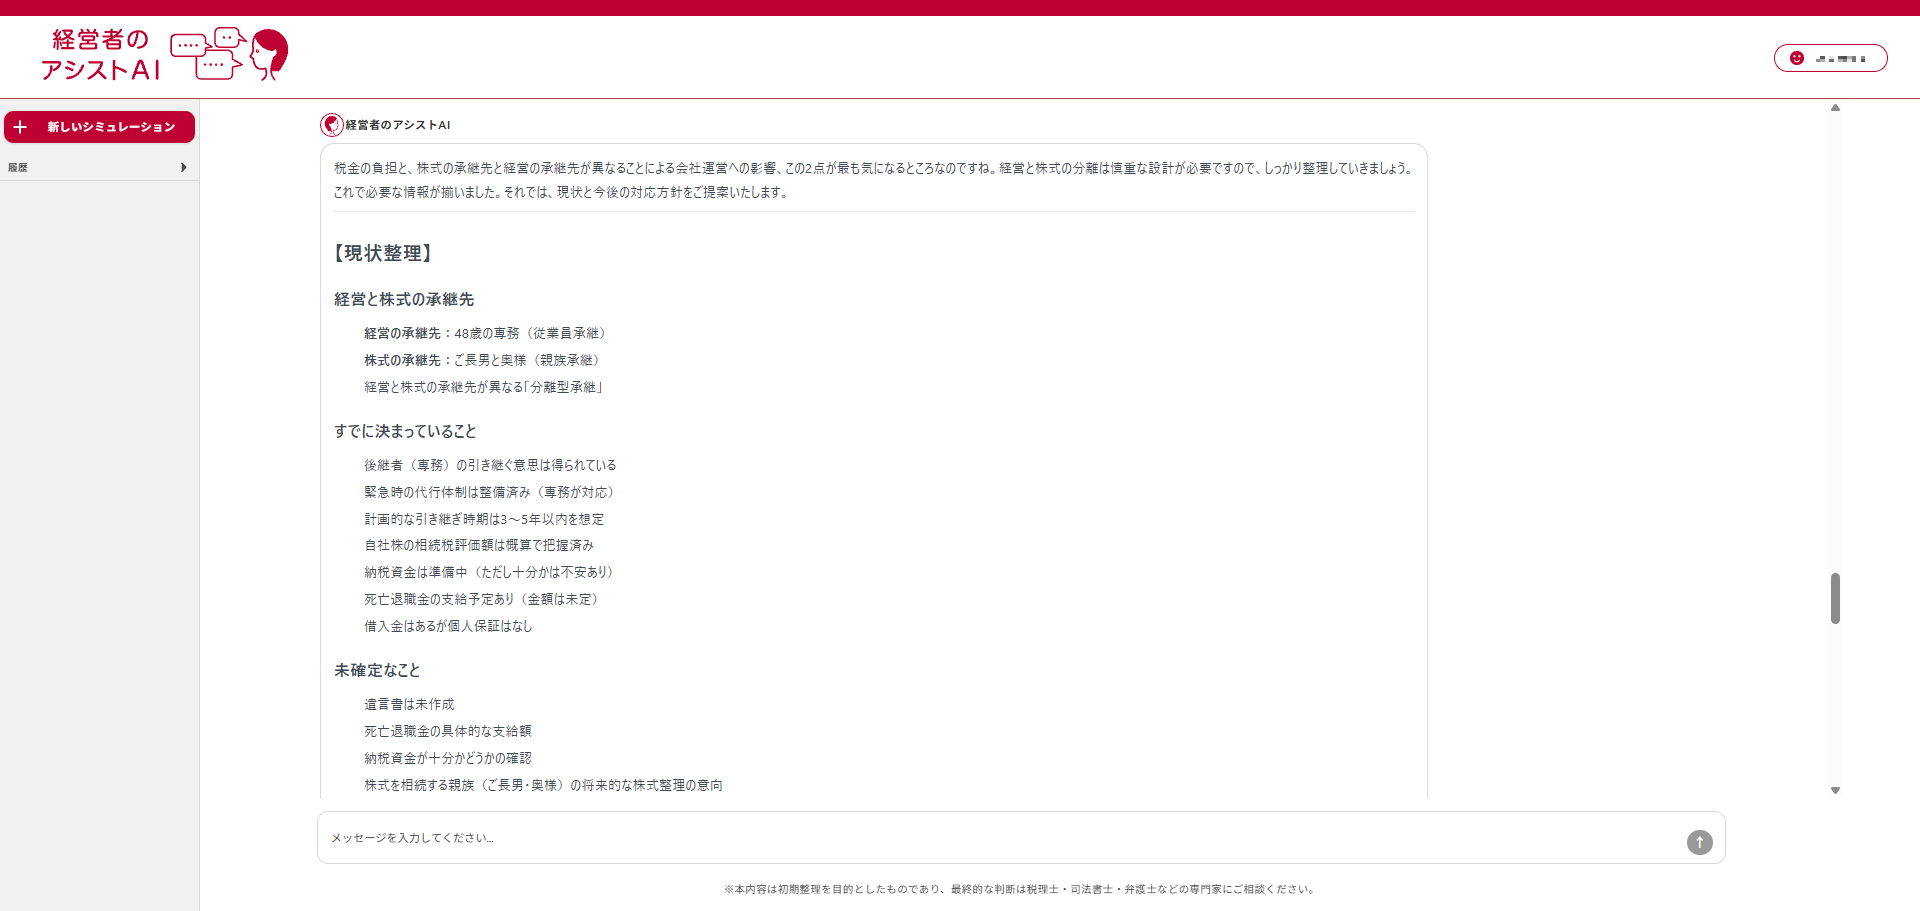This screenshot has height=911, width=1920.
Task: Click the 経営者のアシストAI sender name
Action: [x=398, y=125]
